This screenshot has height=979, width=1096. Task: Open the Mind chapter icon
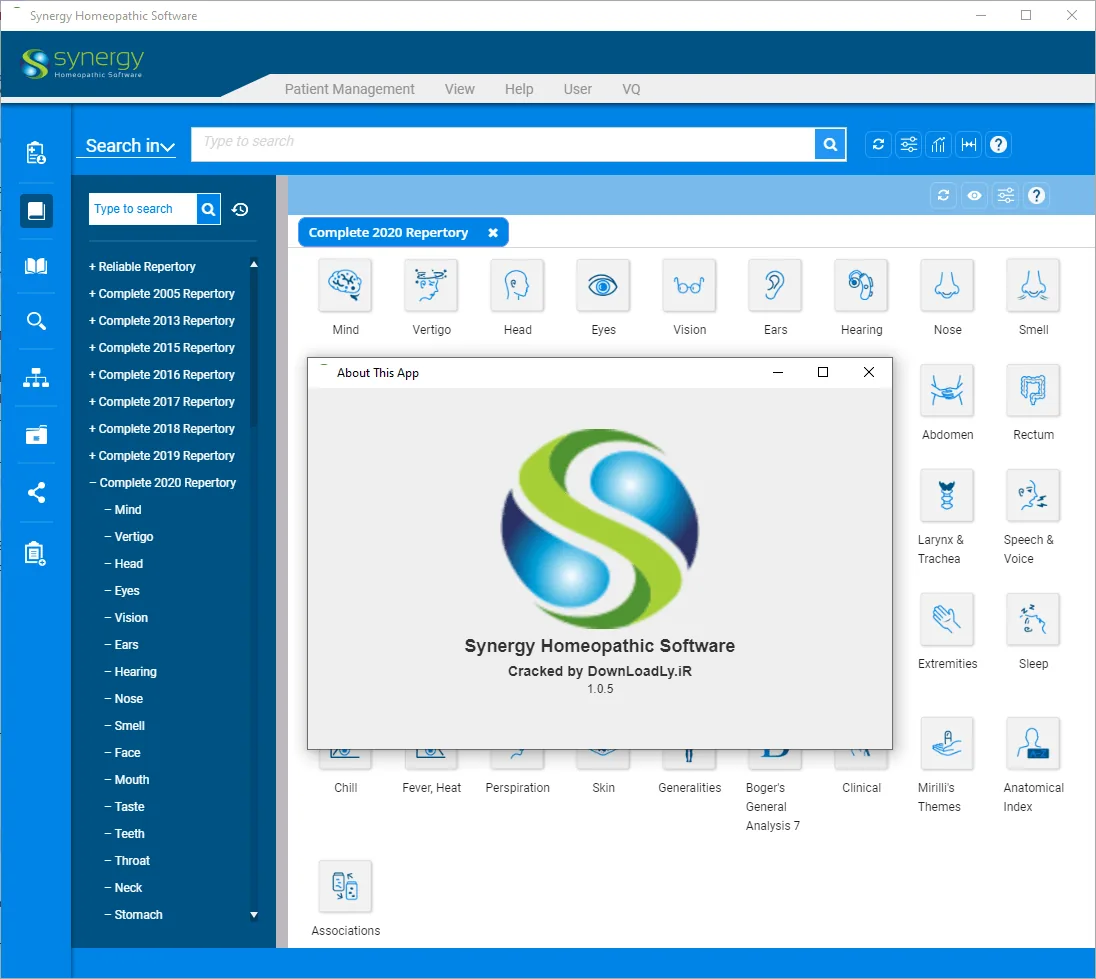coord(345,285)
